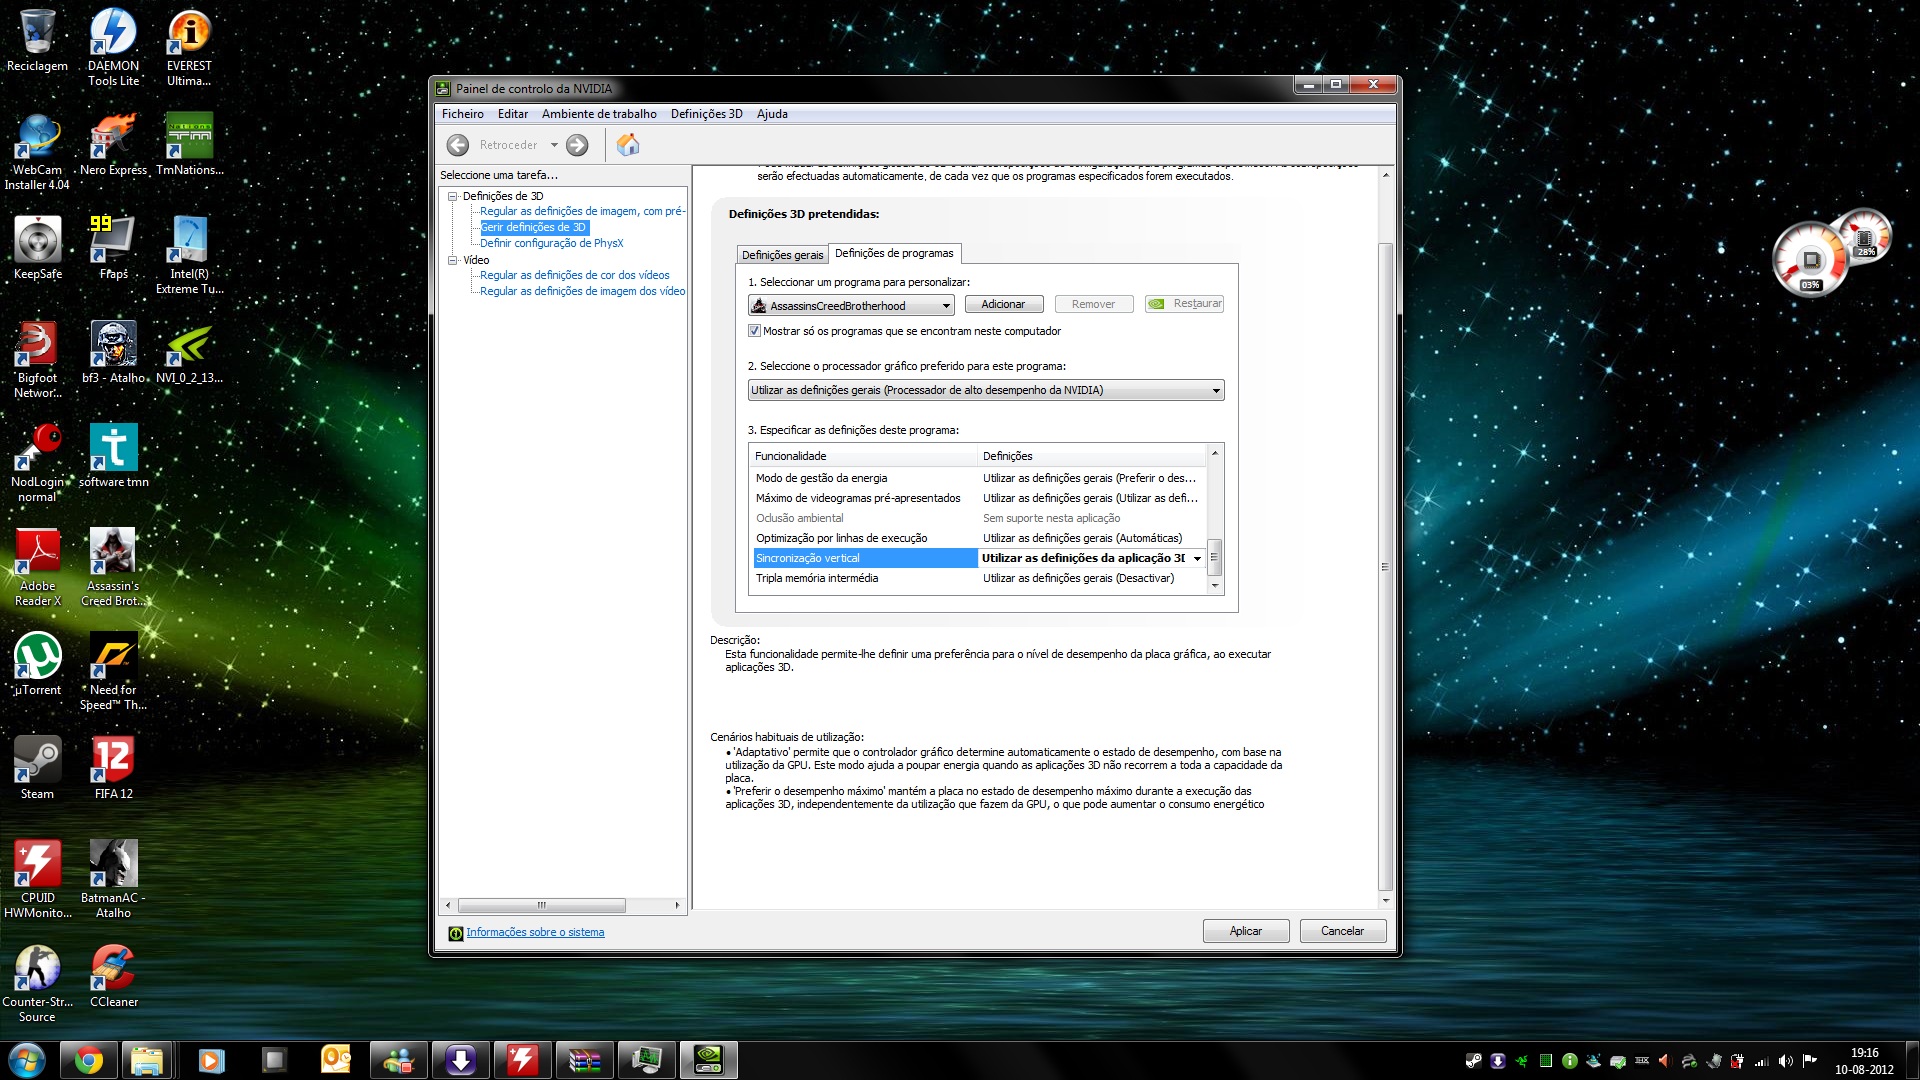Viewport: 1920px width, 1080px height.
Task: Open the Reciclagem desktop icon
Action: pyautogui.click(x=37, y=41)
